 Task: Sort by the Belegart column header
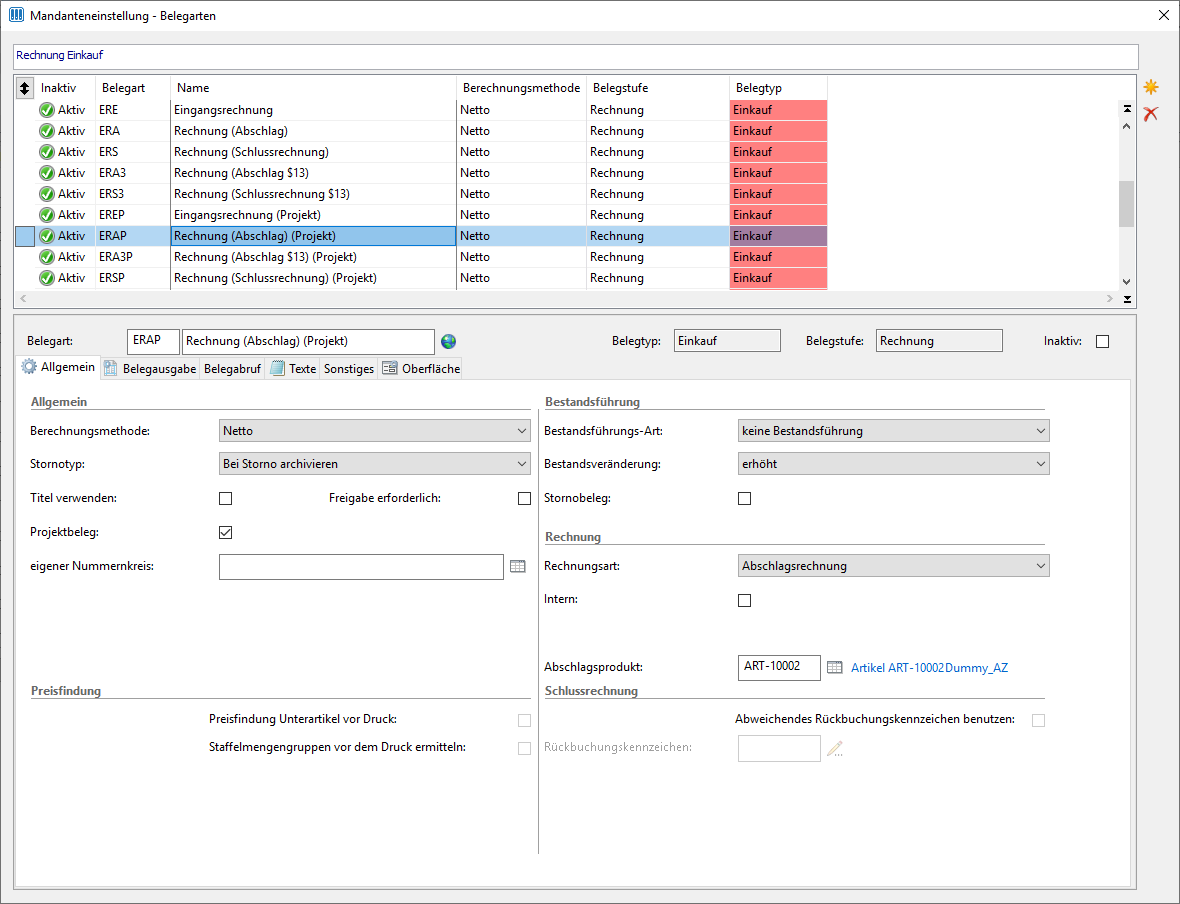133,88
